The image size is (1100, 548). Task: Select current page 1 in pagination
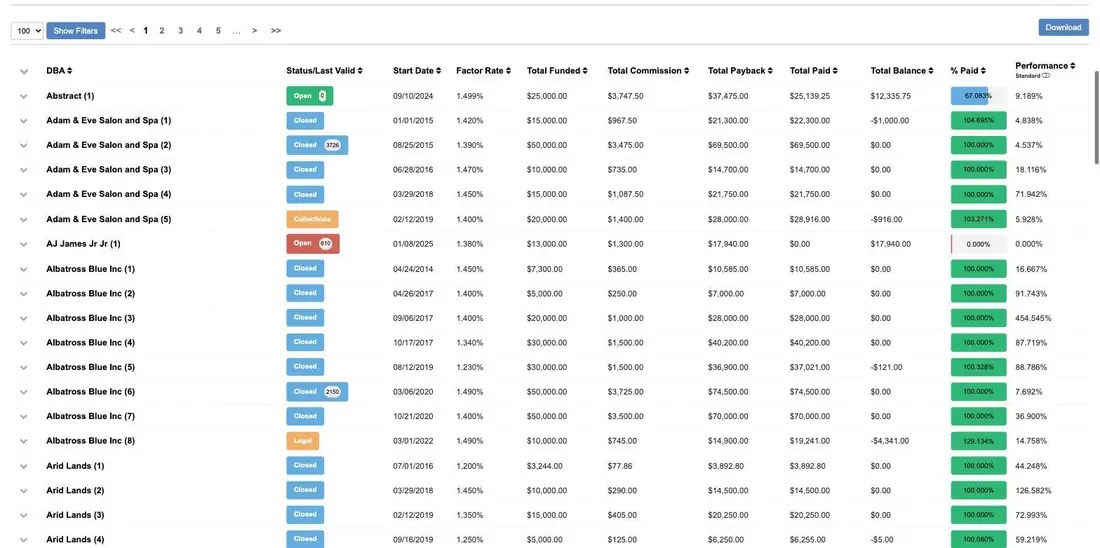[x=146, y=30]
